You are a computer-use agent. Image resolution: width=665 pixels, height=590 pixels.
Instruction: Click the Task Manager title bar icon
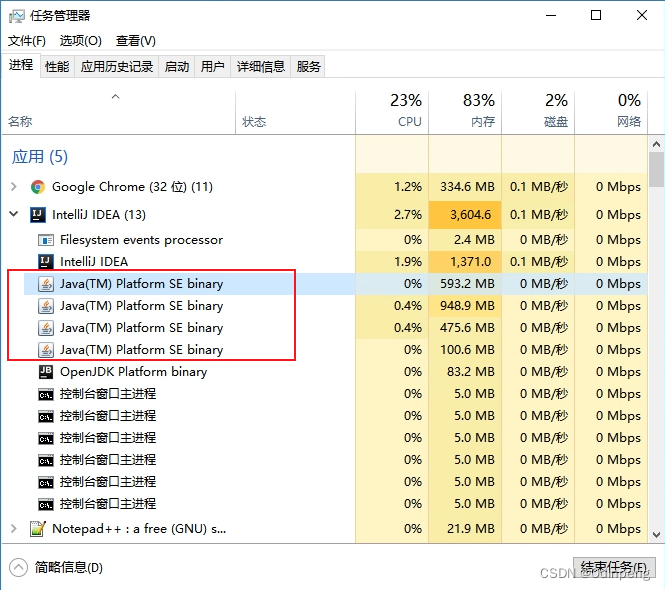17,16
